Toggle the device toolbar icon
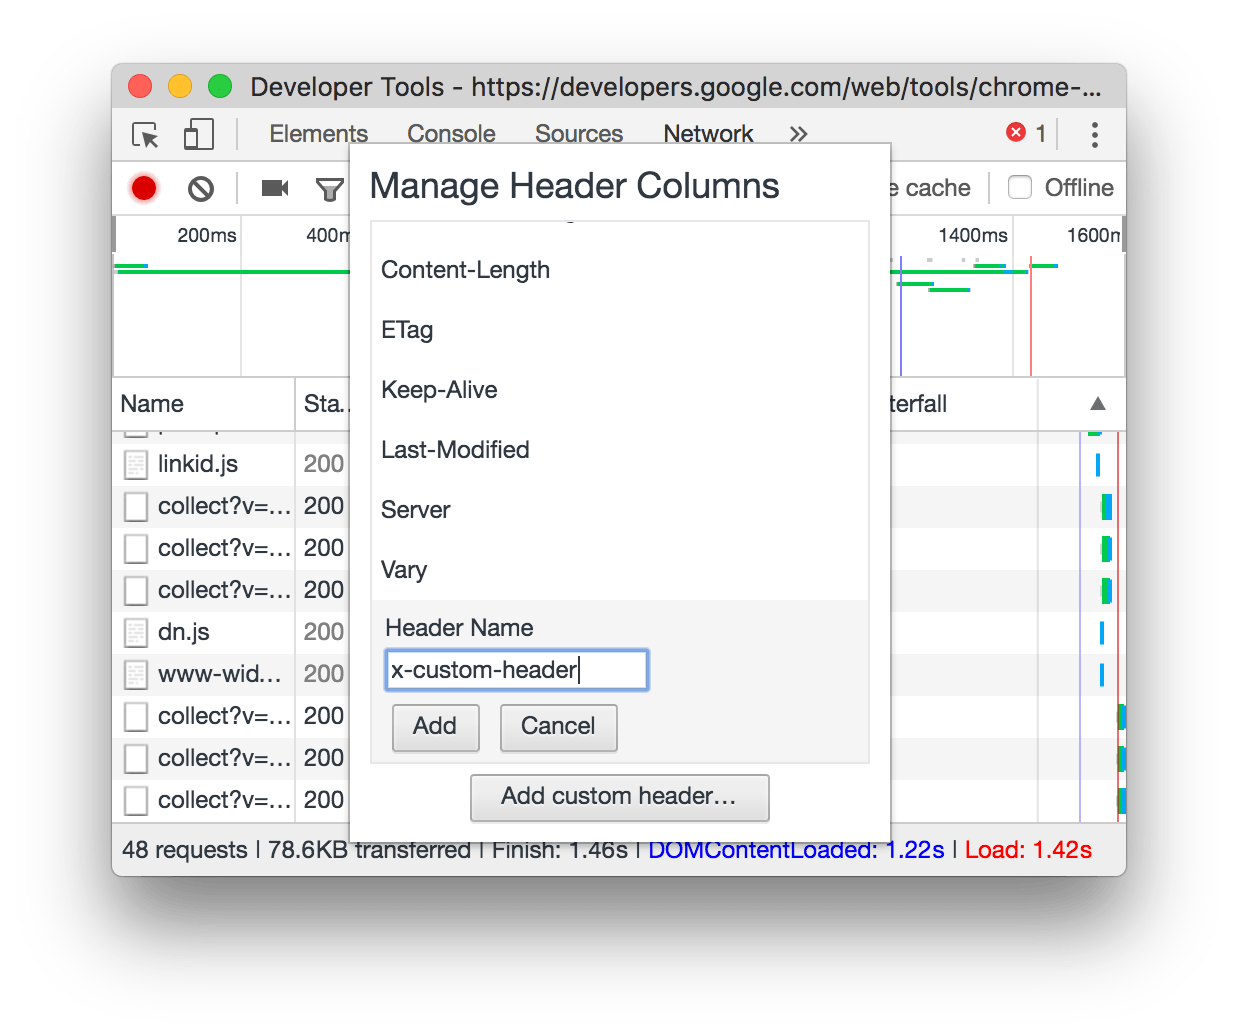This screenshot has height=1036, width=1238. tap(197, 134)
